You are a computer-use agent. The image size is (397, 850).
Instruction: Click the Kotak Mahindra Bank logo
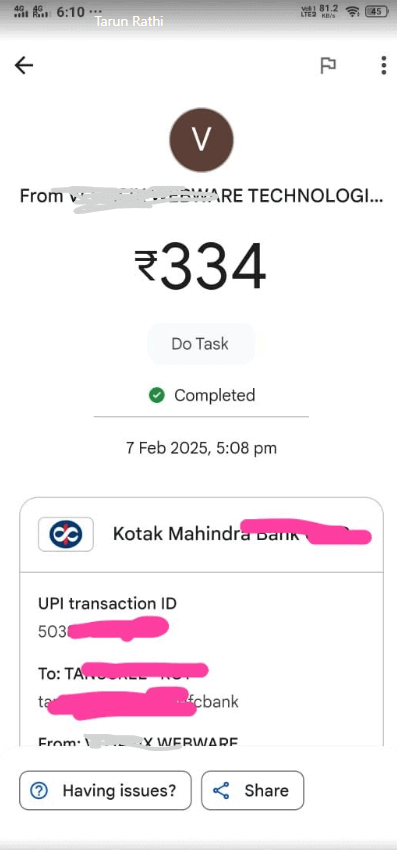point(66,535)
